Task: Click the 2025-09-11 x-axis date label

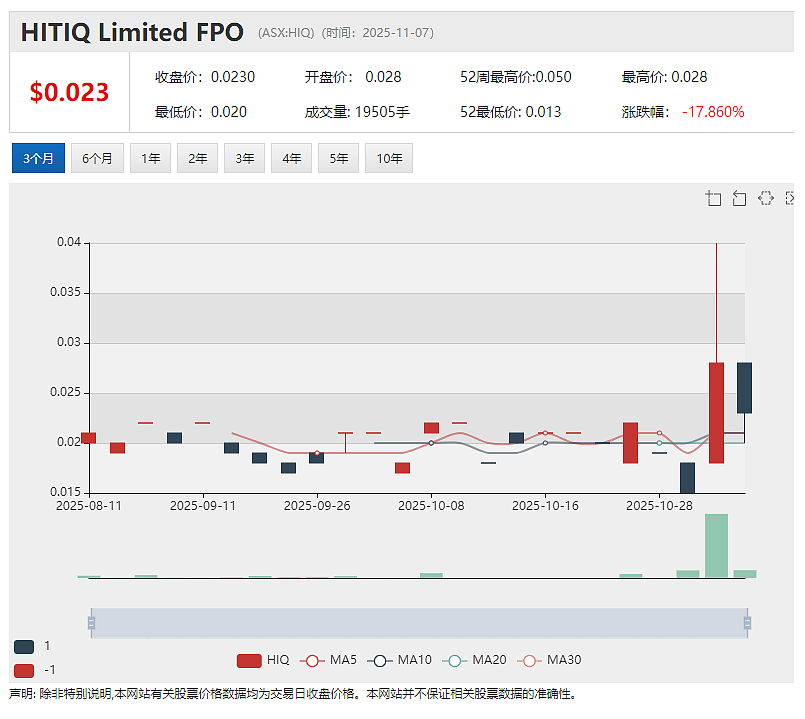Action: 203,506
